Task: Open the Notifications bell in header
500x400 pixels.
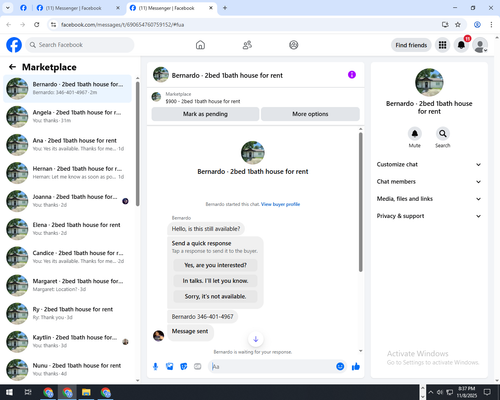Action: [x=461, y=45]
